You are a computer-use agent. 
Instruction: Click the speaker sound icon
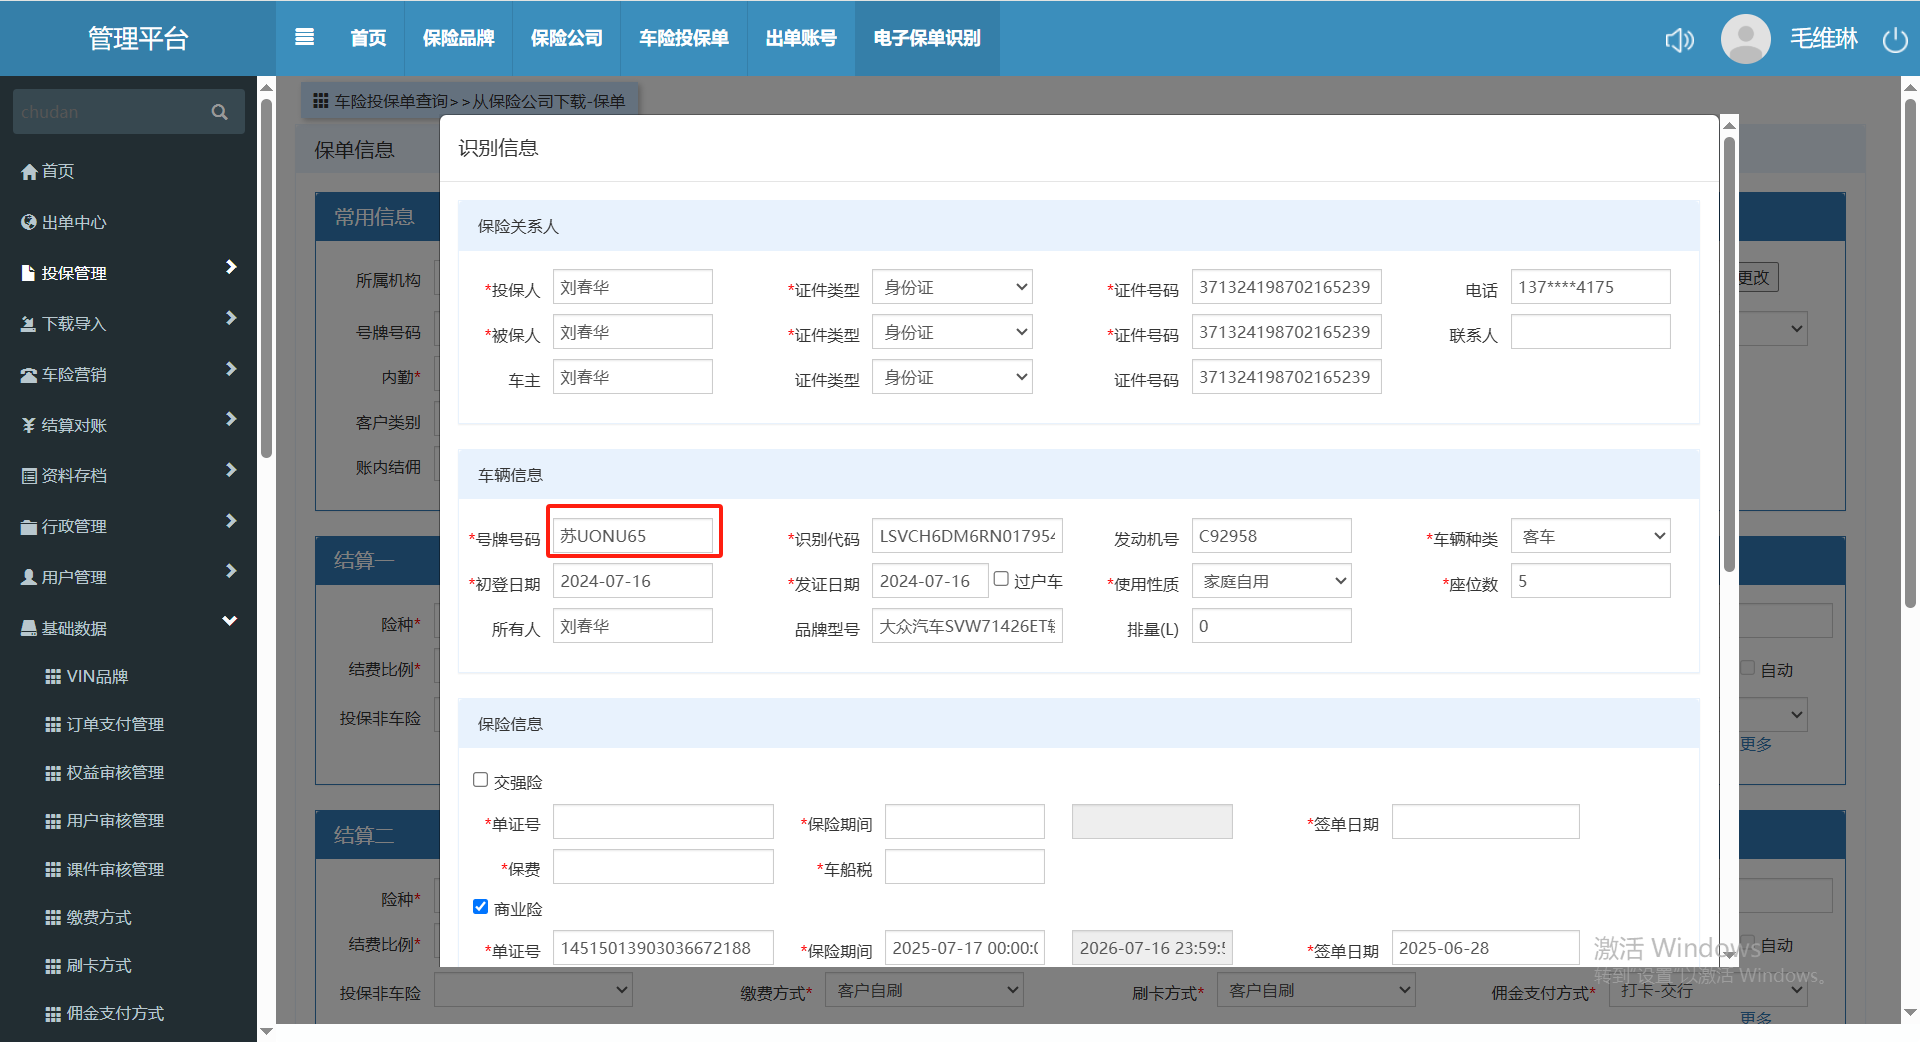(1679, 40)
